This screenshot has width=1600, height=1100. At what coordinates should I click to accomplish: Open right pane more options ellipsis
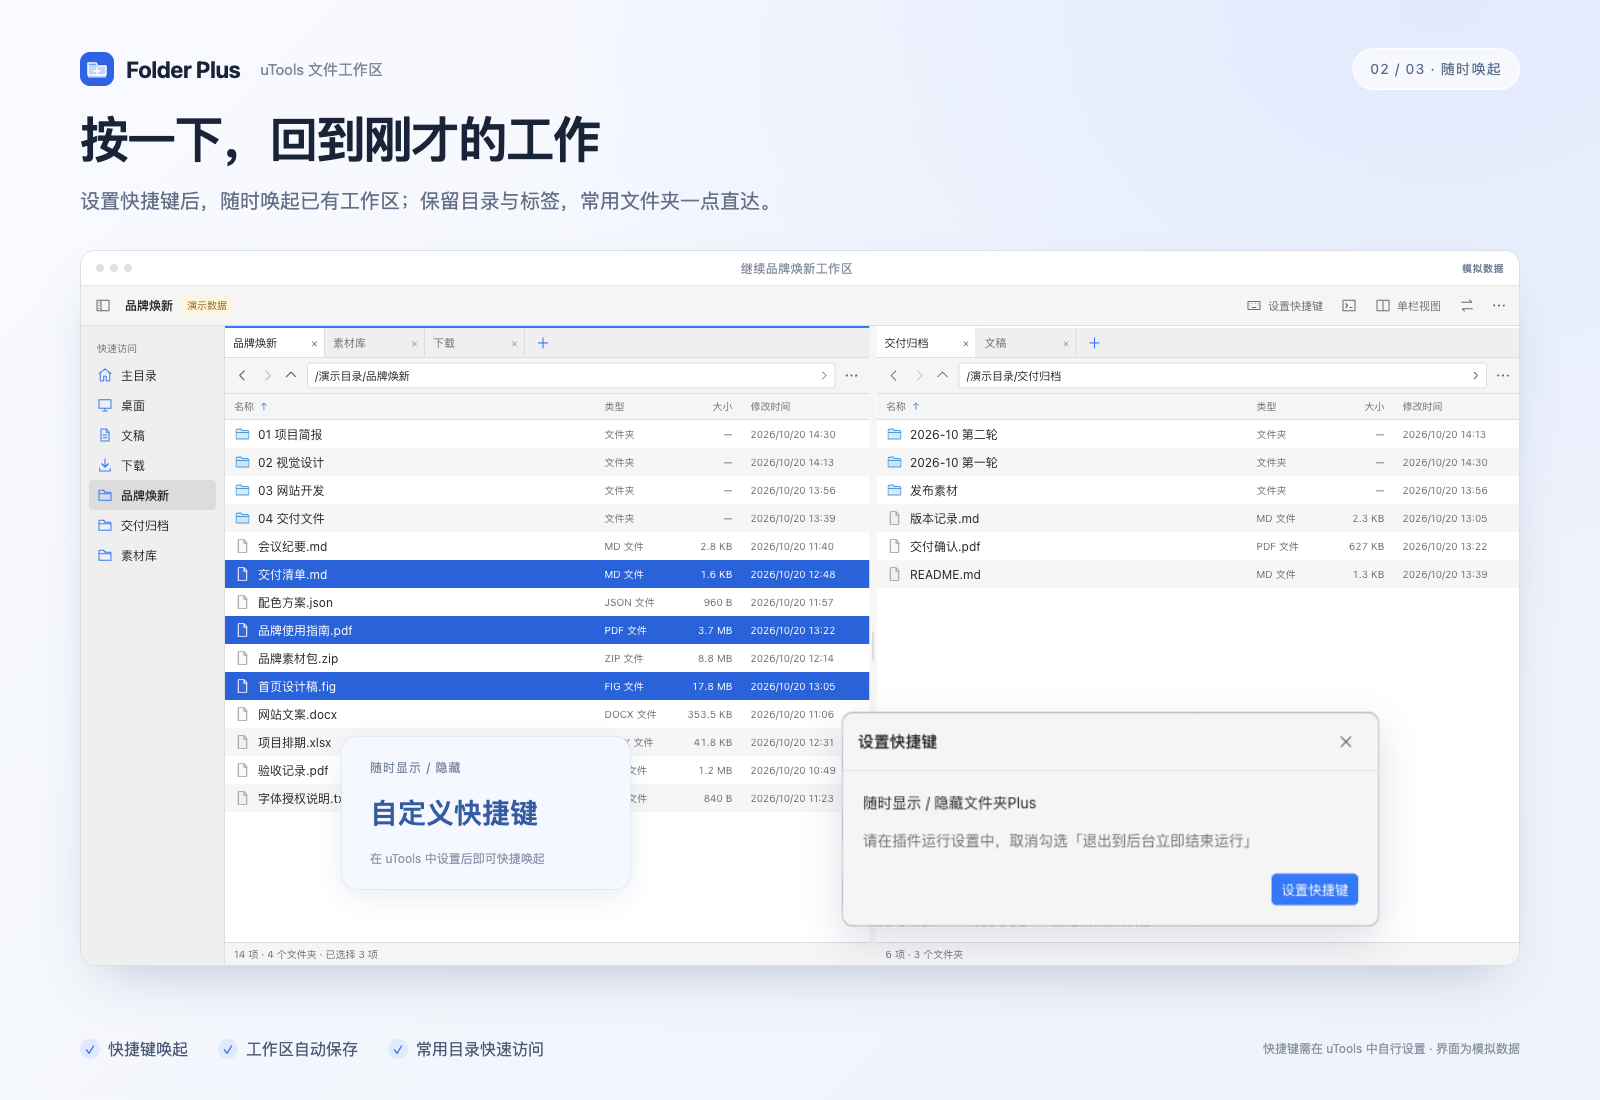pos(1503,376)
